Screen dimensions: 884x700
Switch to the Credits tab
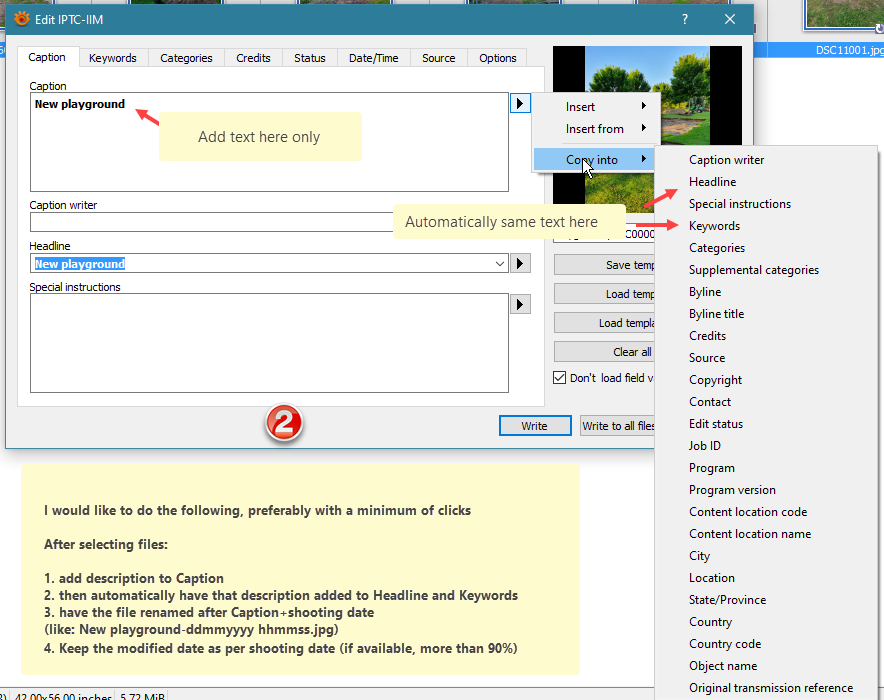pos(253,58)
